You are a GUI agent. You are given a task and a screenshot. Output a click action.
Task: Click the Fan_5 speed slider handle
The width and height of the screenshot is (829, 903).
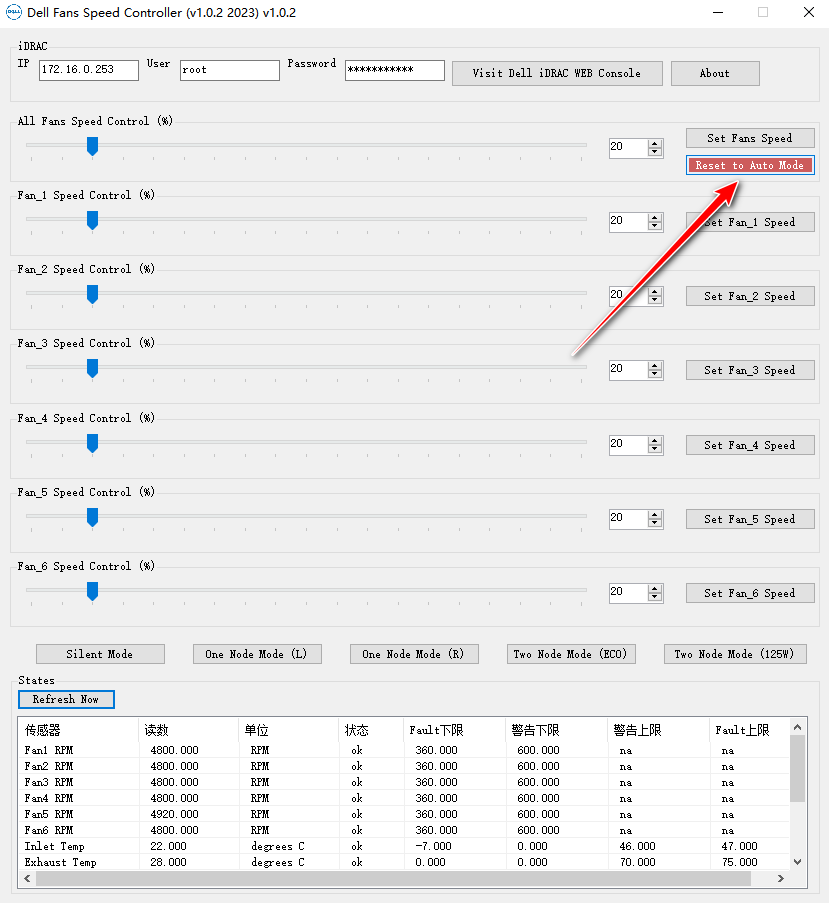pos(92,517)
